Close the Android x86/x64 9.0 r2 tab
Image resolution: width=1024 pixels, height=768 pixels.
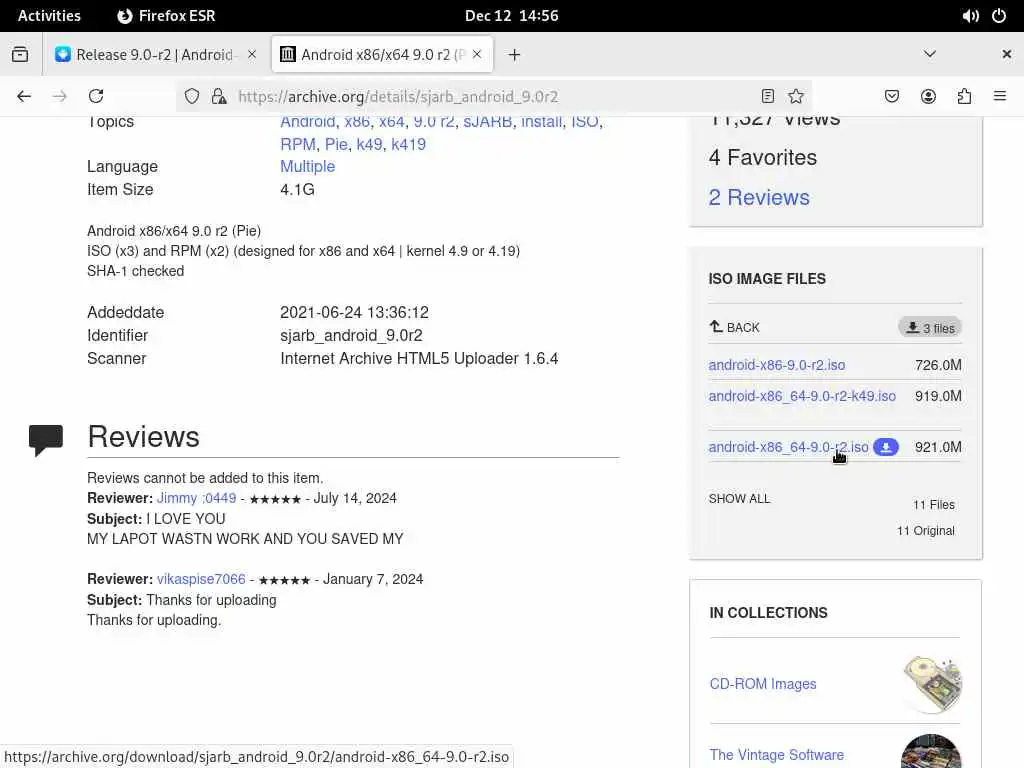477,54
